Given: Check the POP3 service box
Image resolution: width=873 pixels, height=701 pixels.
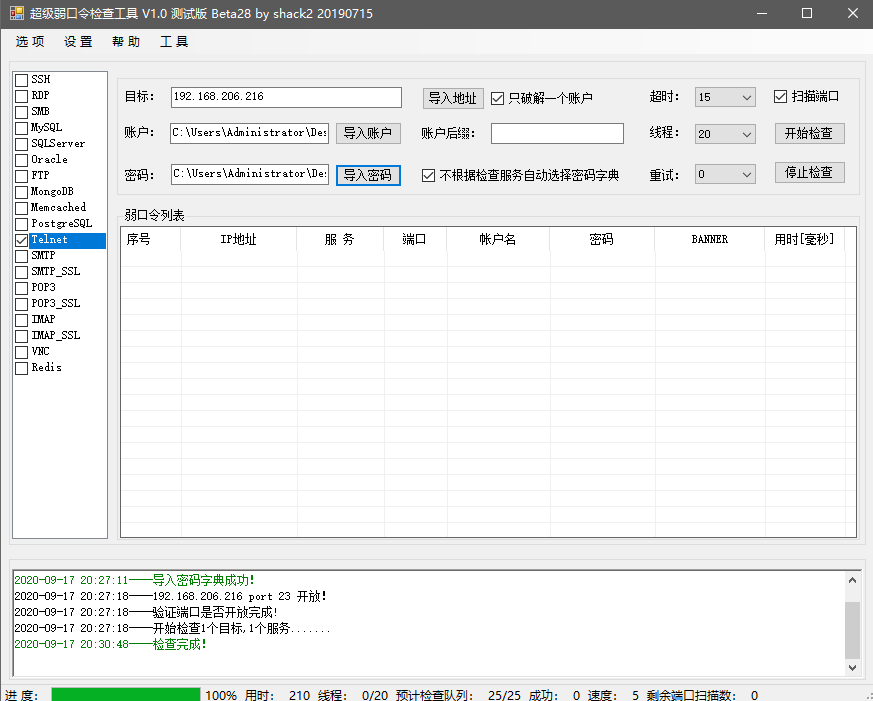Looking at the screenshot, I should pyautogui.click(x=21, y=288).
